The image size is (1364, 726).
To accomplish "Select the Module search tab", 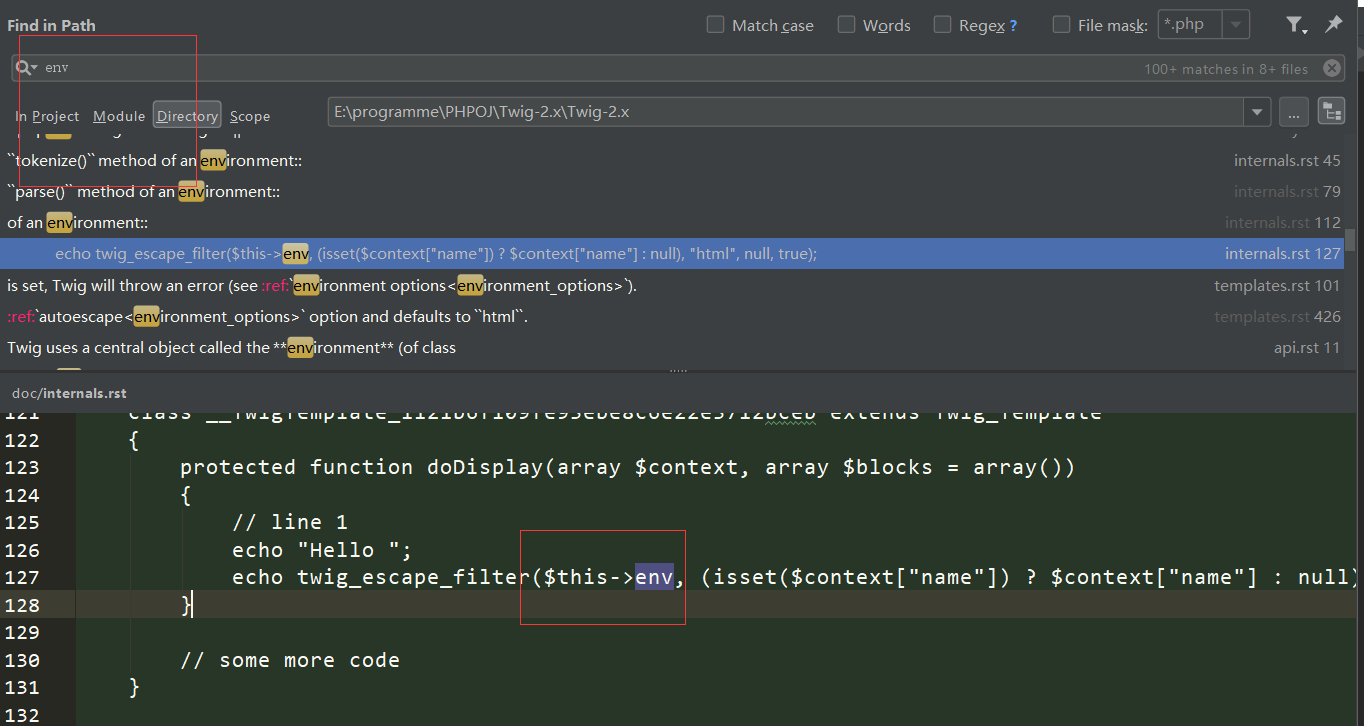I will coord(119,116).
